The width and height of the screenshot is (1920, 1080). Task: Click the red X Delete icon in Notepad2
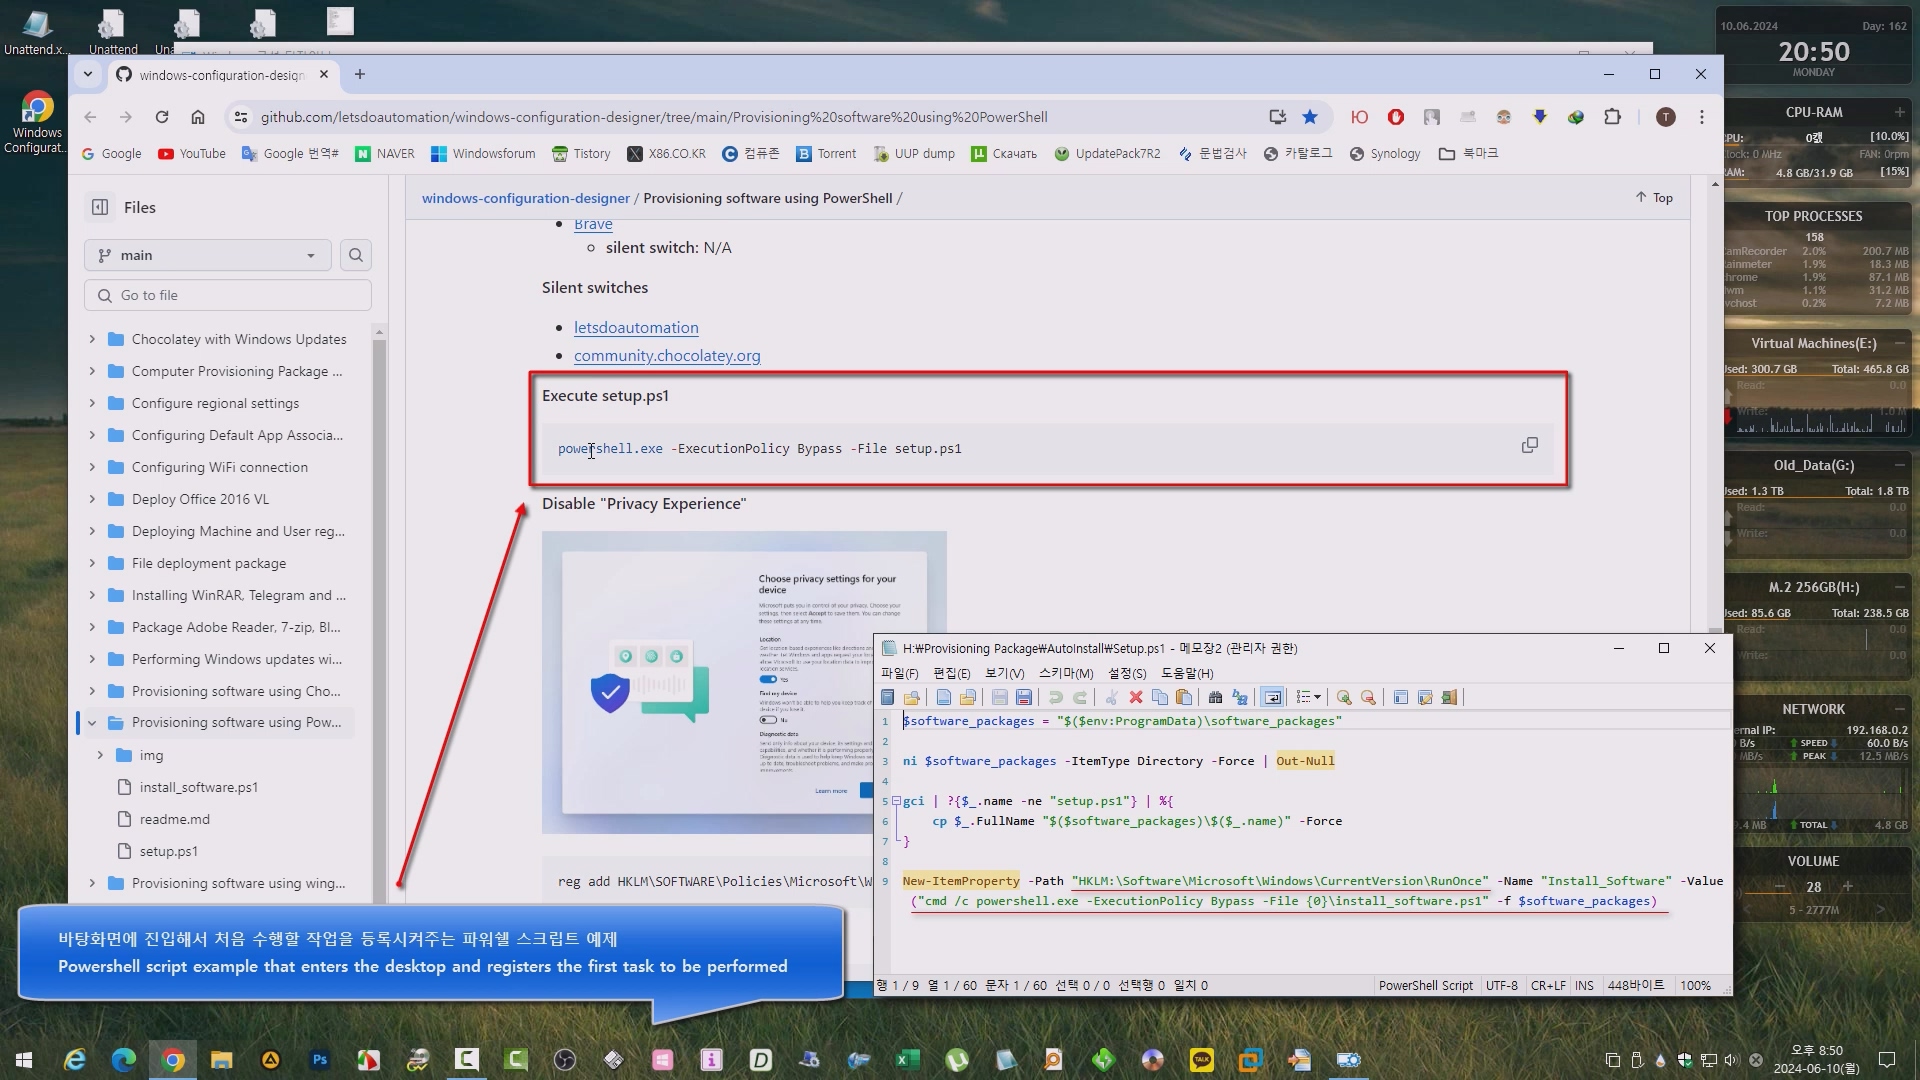(1136, 697)
